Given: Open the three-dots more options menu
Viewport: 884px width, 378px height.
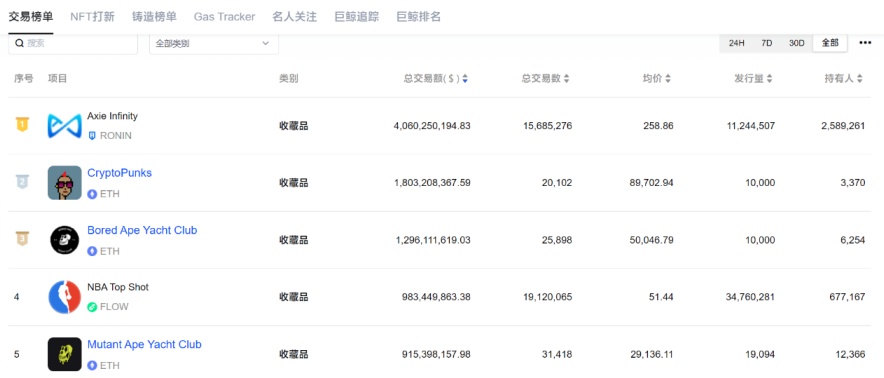Looking at the screenshot, I should coord(865,43).
